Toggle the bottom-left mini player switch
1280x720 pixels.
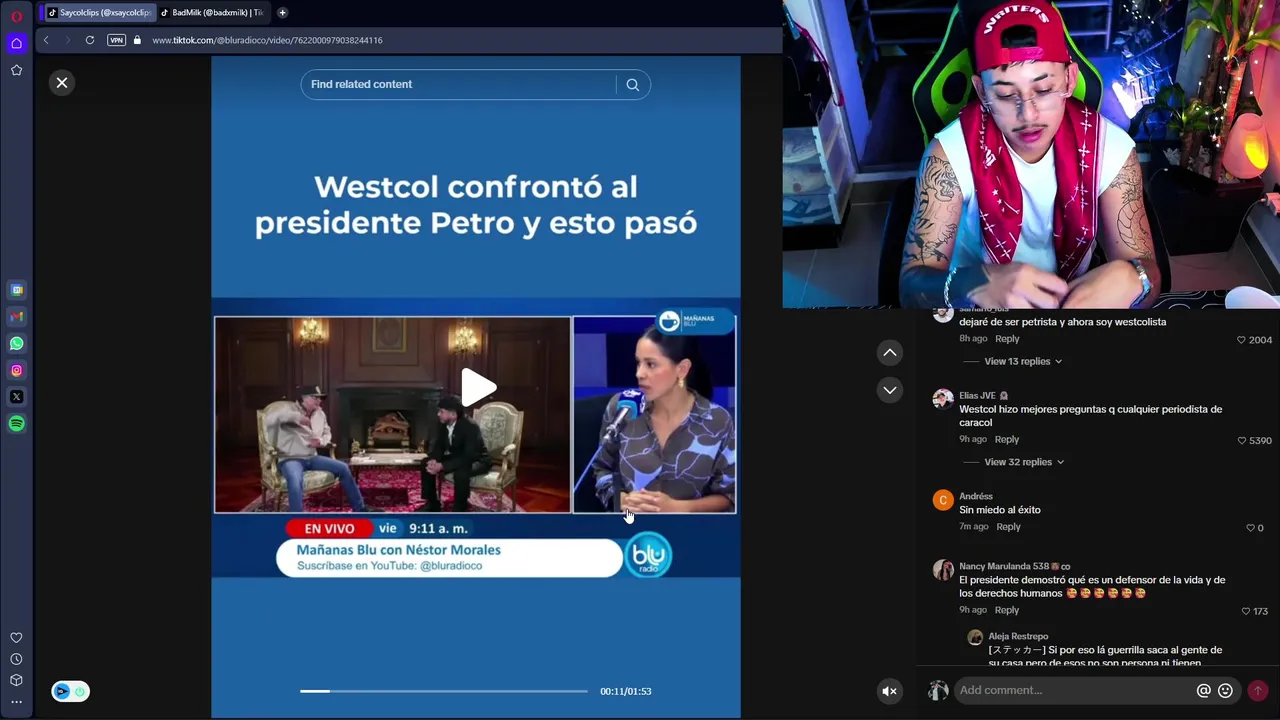(70, 691)
